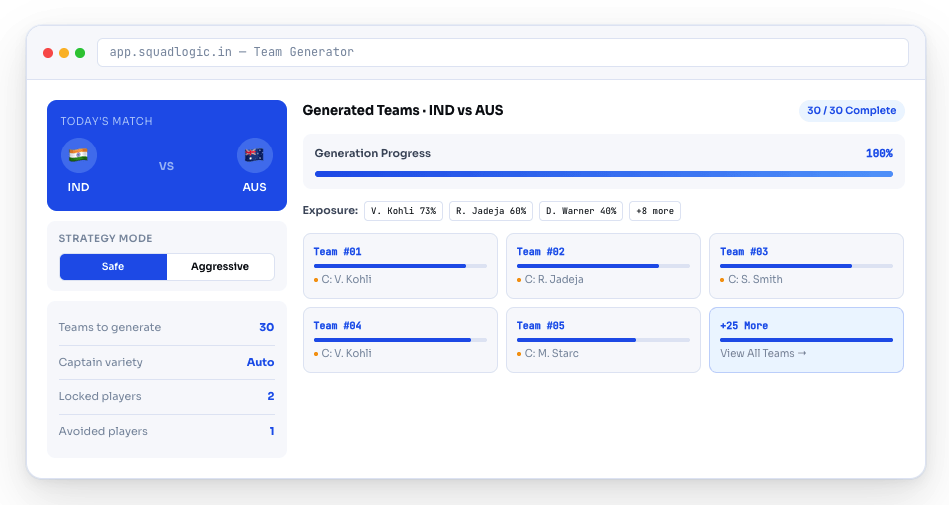Viewport: 949px width, 505px height.
Task: Click the Generation Progress bar
Action: (603, 174)
